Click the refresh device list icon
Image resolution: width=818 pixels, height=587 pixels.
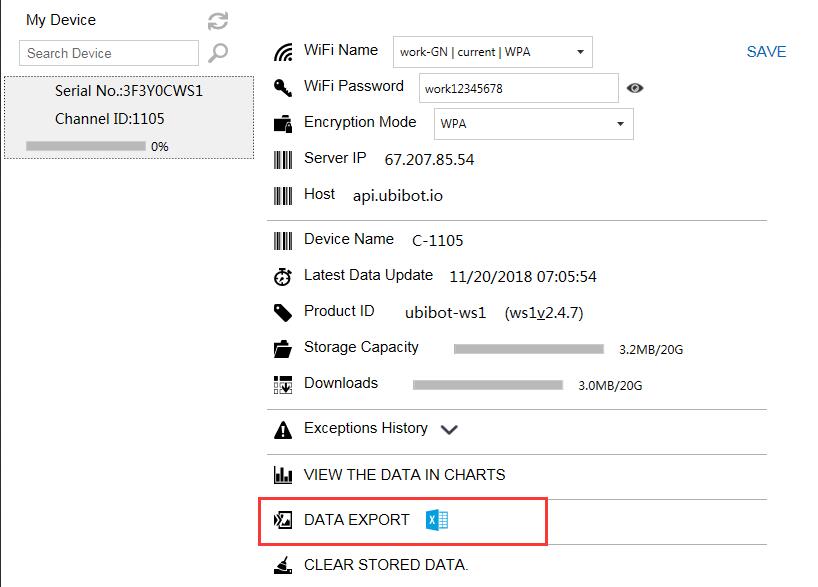[x=218, y=21]
